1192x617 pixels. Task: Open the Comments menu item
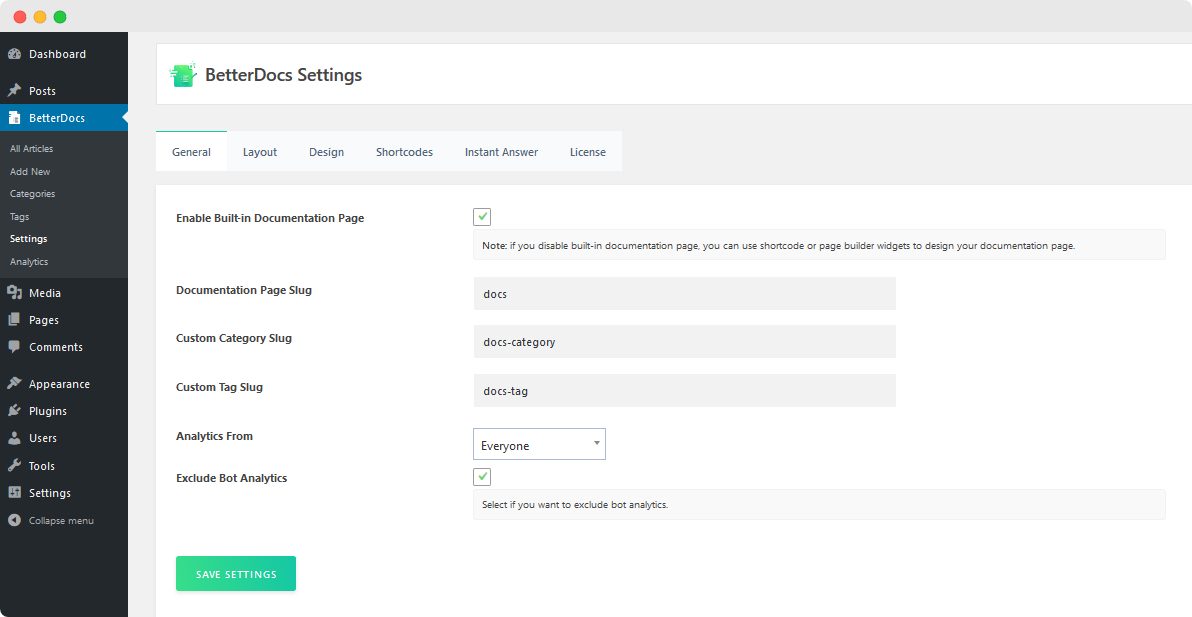[x=64, y=346]
